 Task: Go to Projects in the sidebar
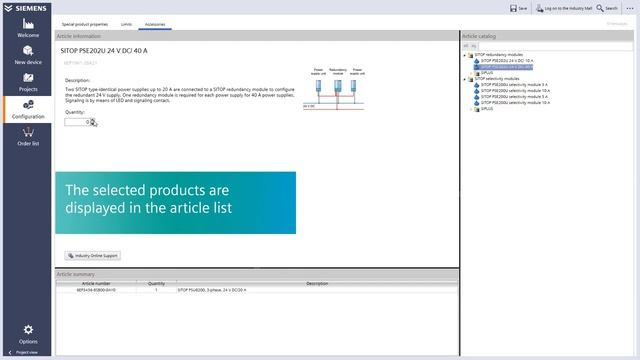click(28, 82)
